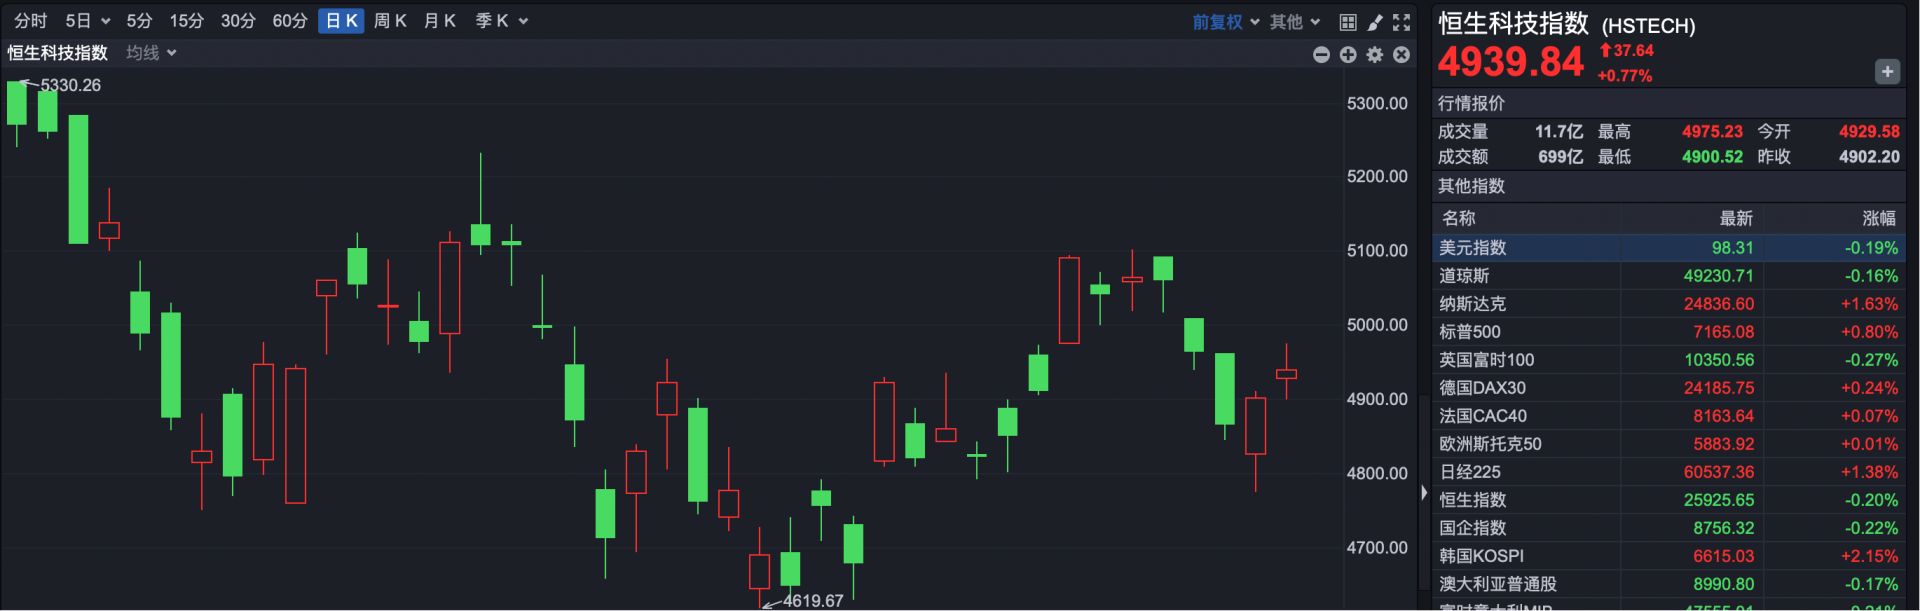Click the 成交量 value 11.7亿
Viewport: 1920px width, 611px height.
tap(1559, 132)
